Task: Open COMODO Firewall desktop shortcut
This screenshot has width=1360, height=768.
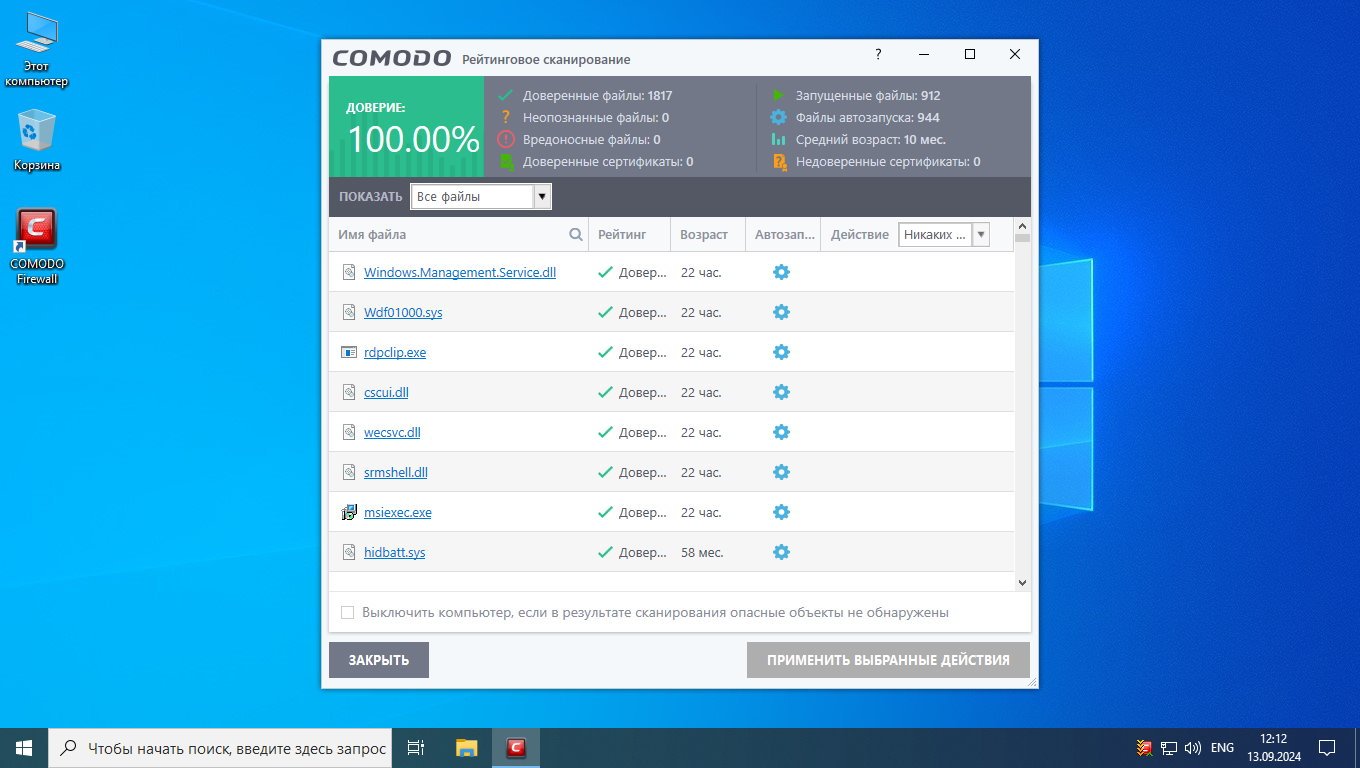Action: [x=37, y=245]
